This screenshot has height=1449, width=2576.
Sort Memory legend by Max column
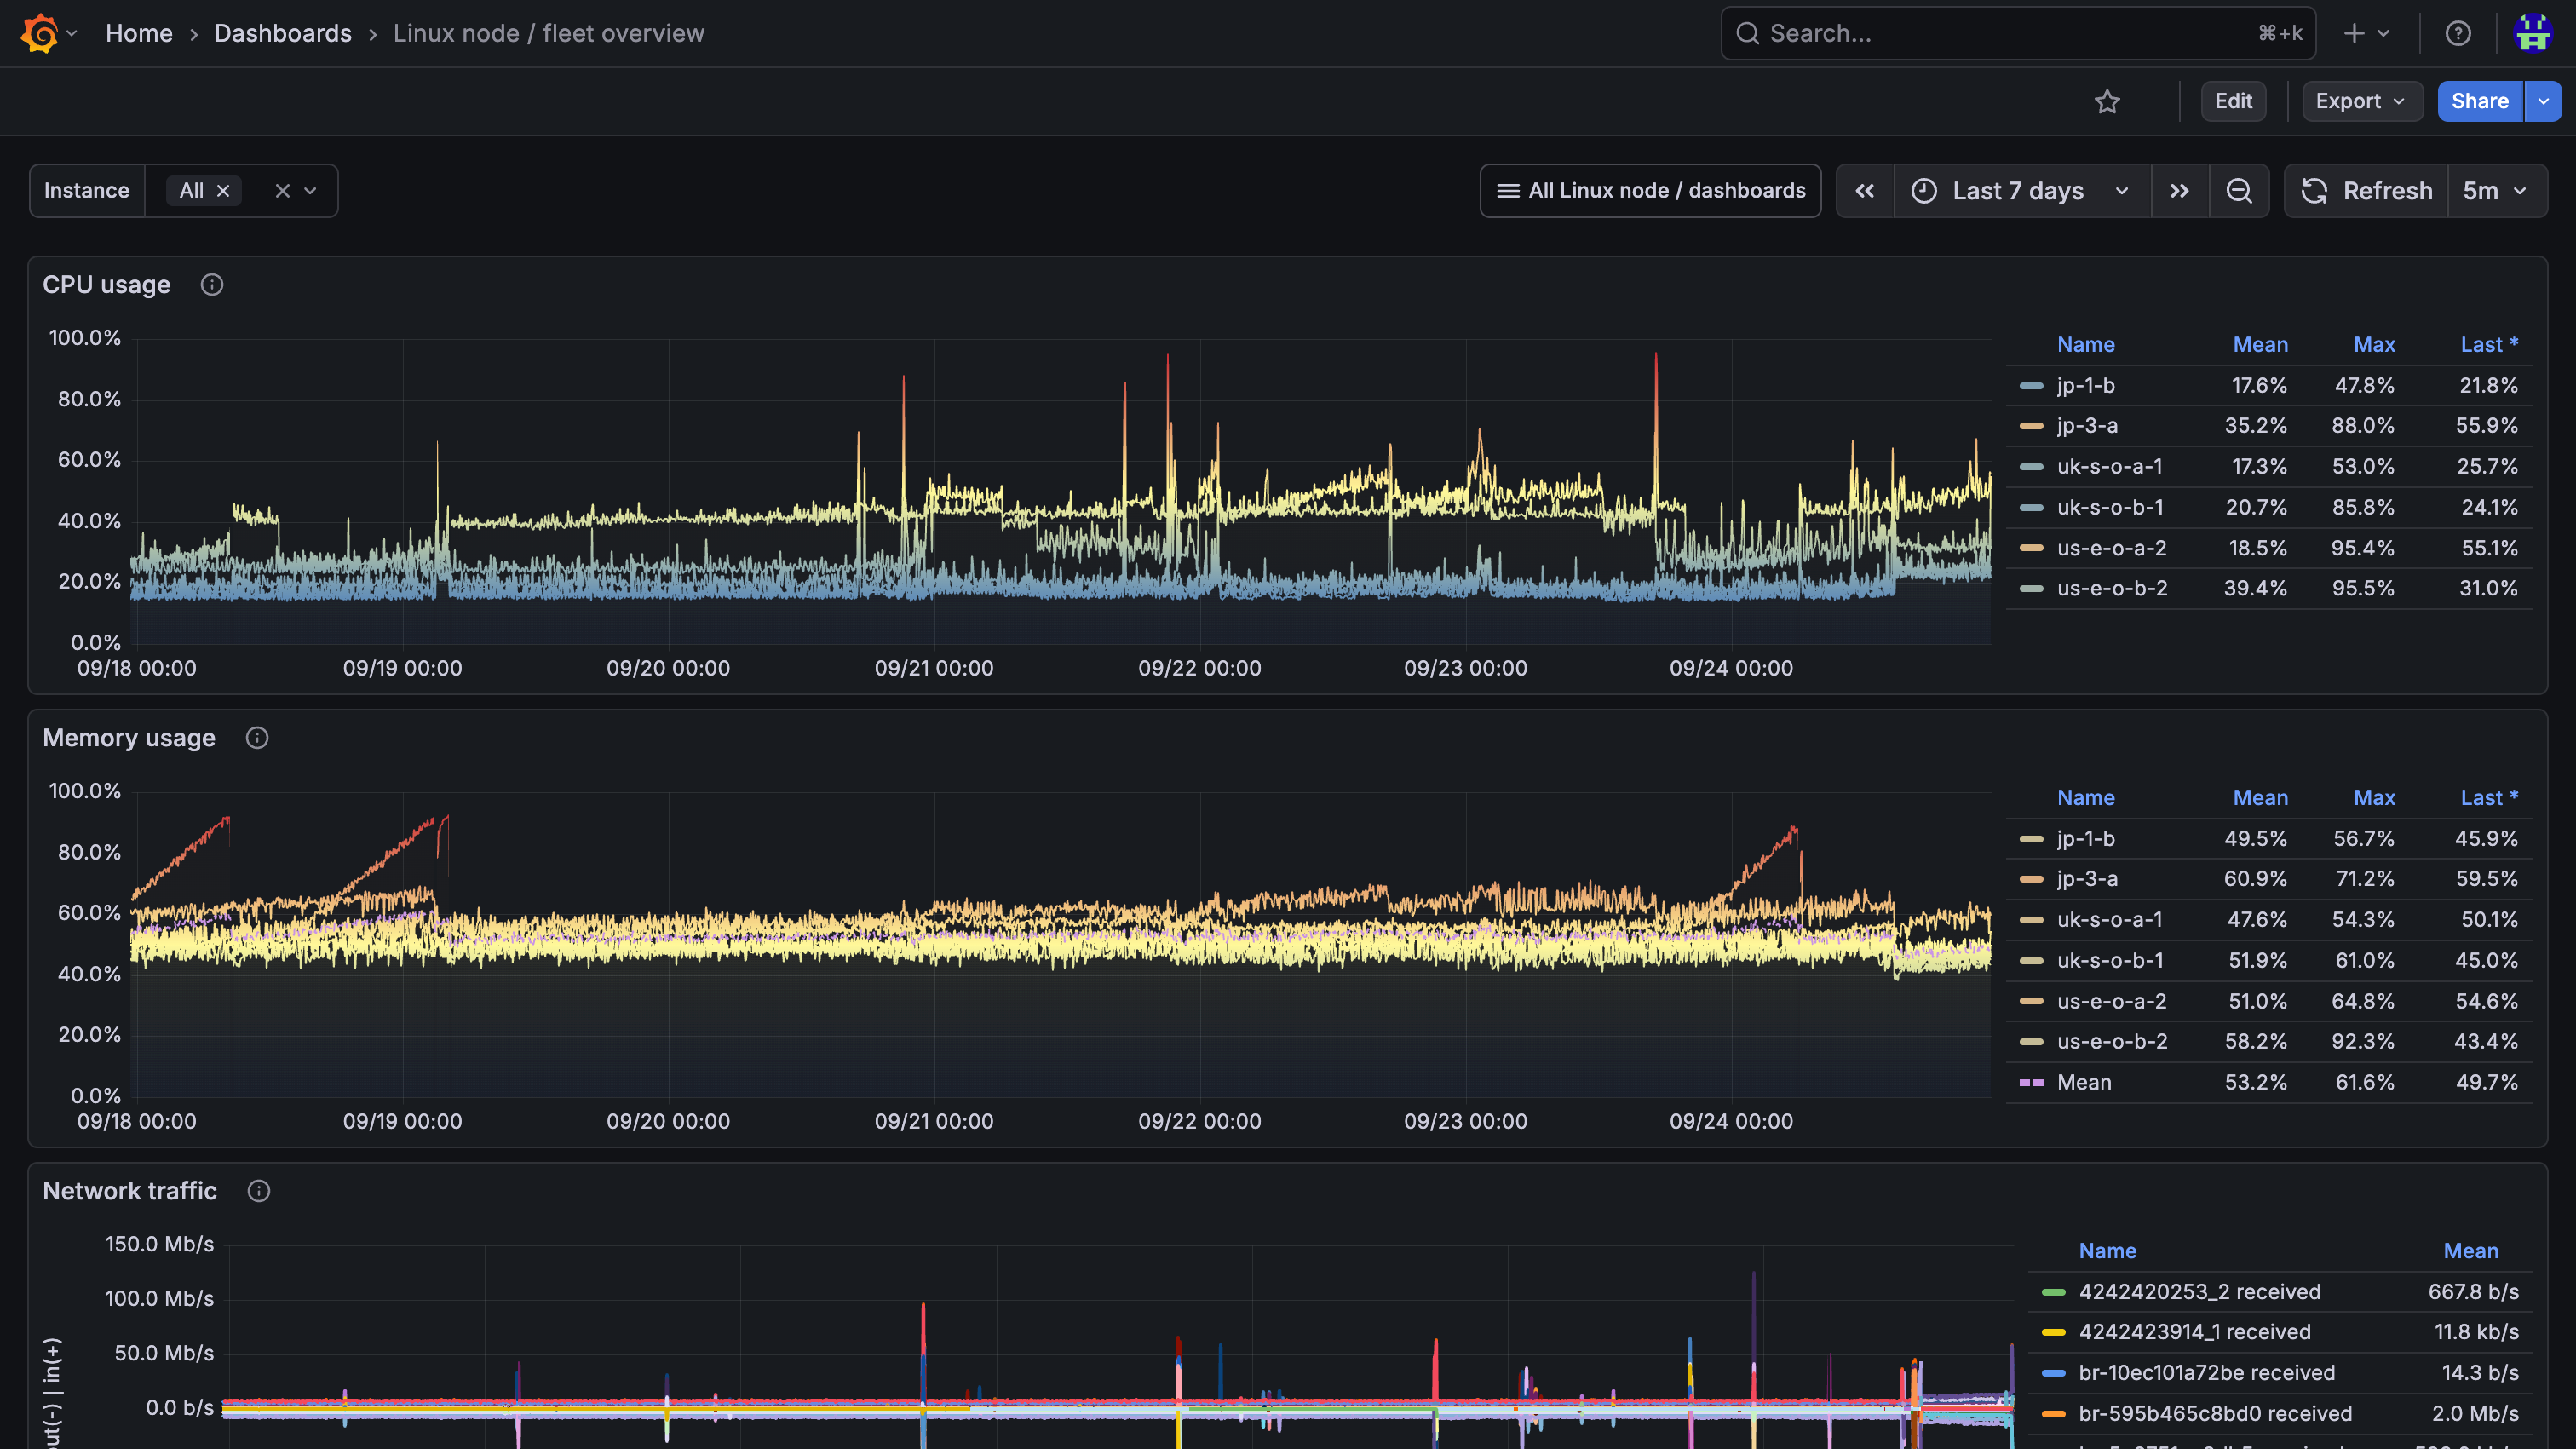coord(2374,798)
